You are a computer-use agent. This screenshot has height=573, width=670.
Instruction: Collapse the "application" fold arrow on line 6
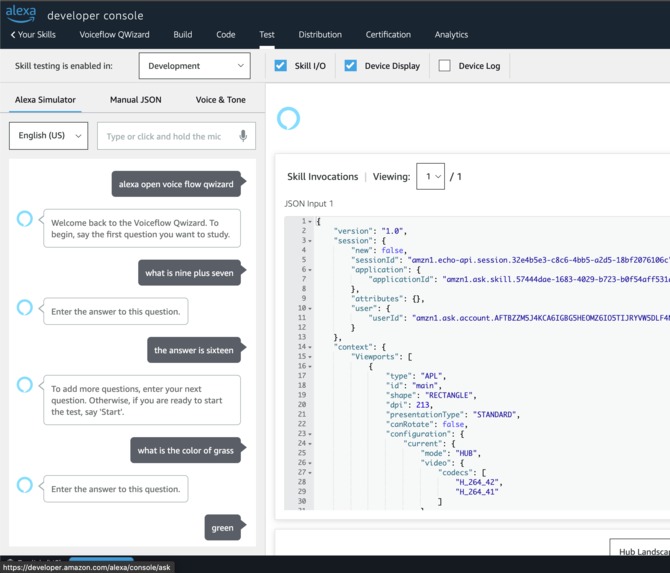pyautogui.click(x=310, y=270)
